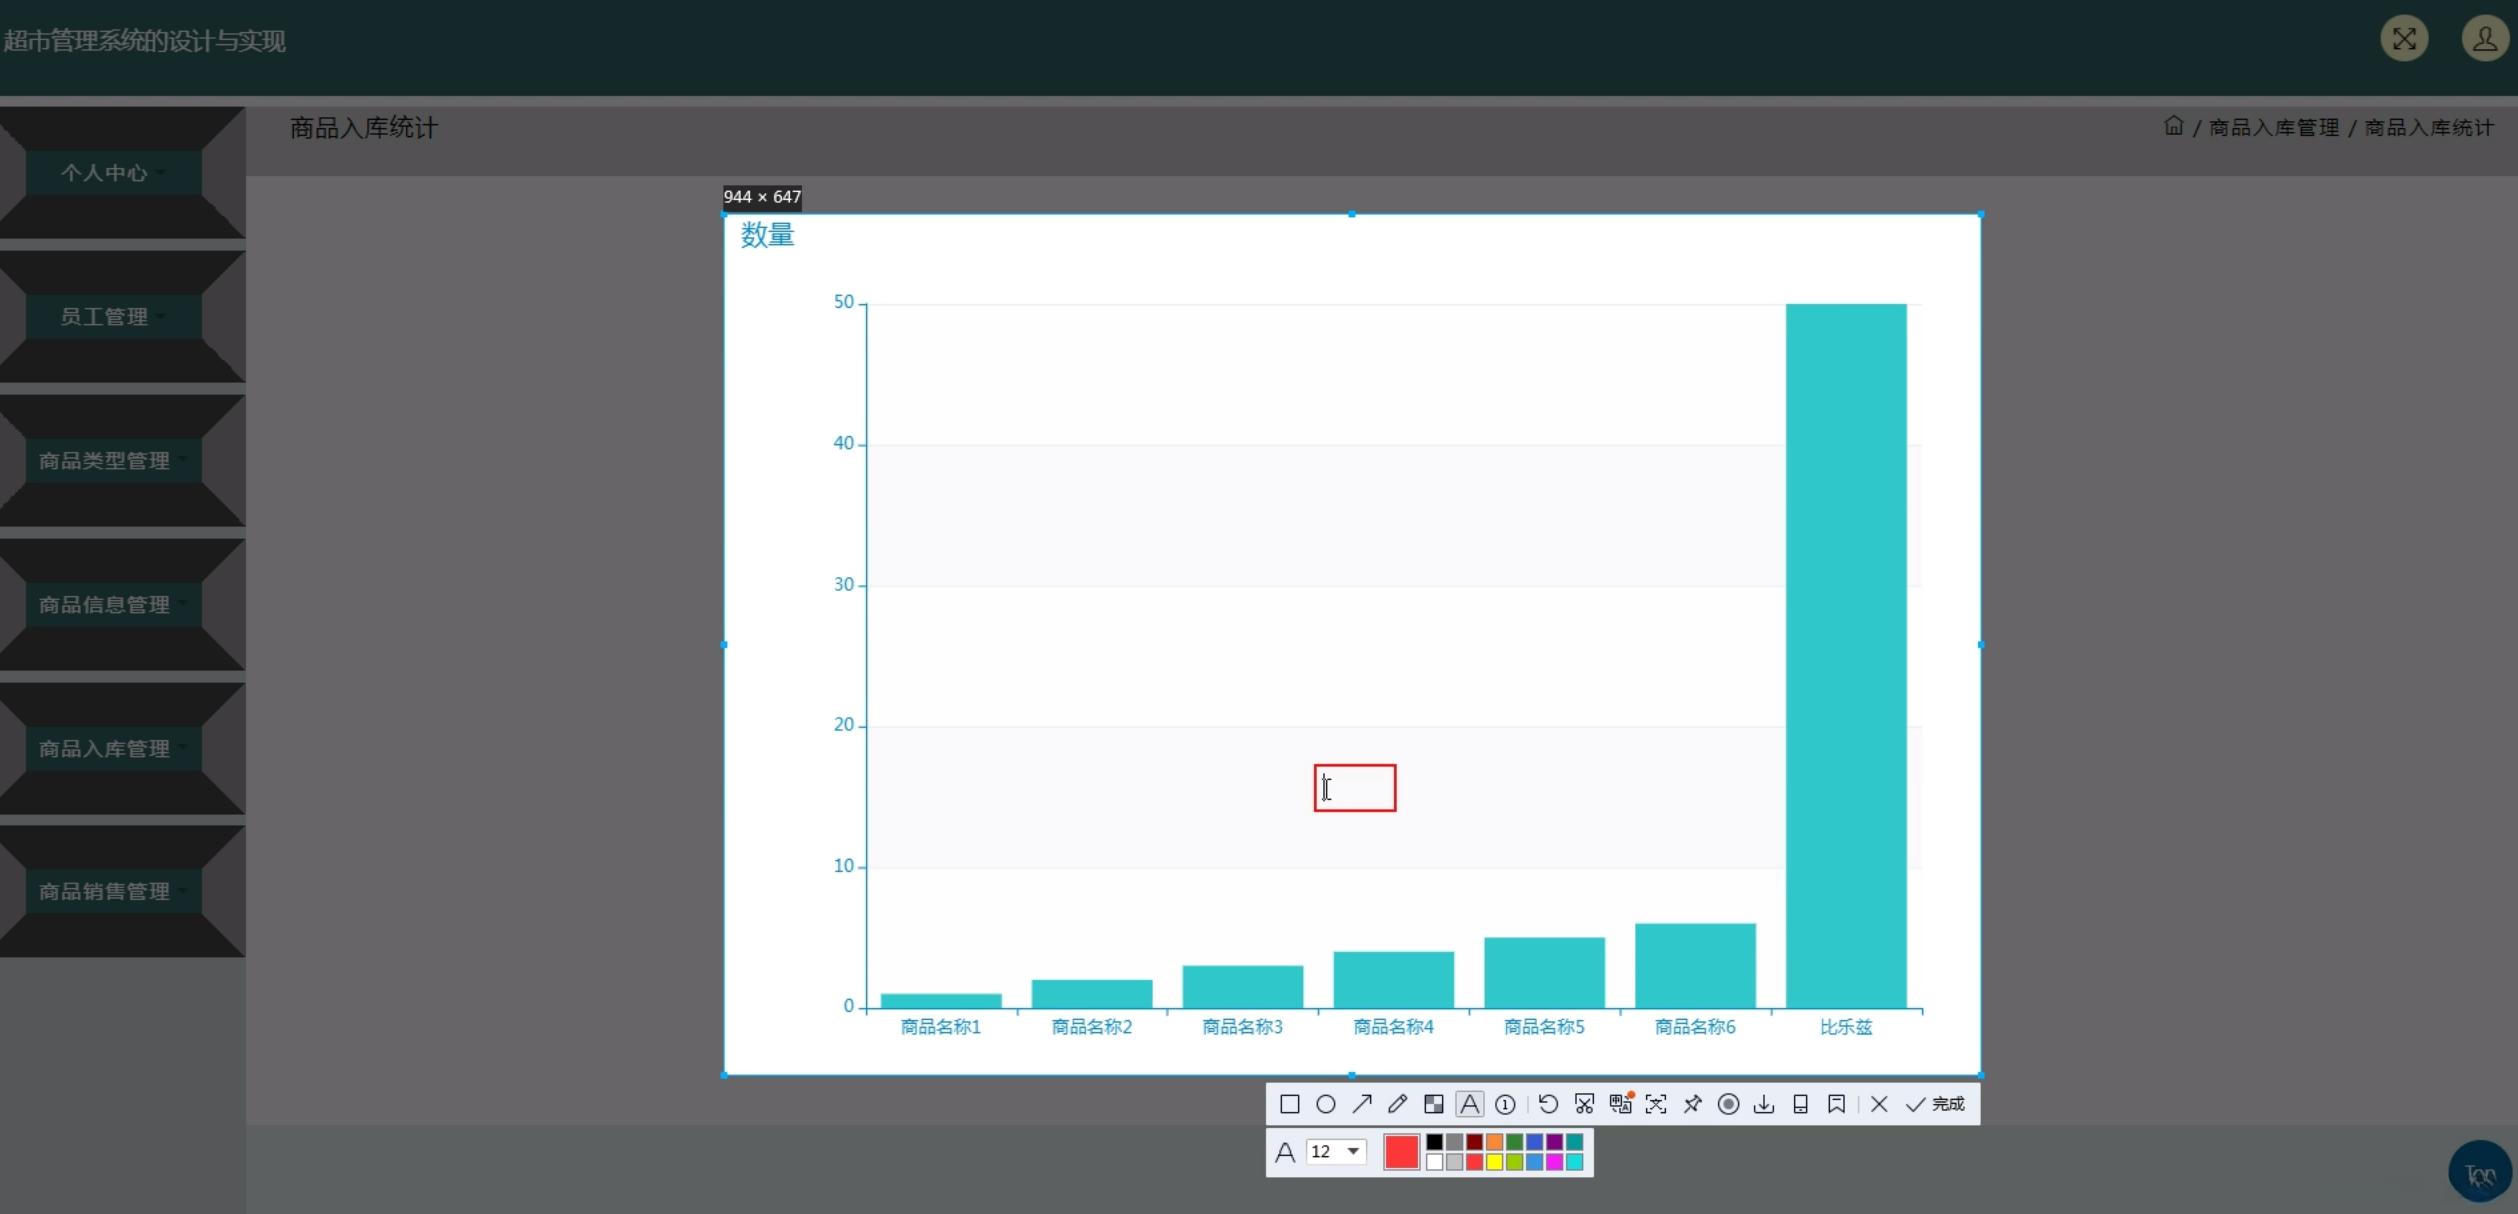
Task: Activate the mosaic blur tool
Action: pos(1433,1104)
